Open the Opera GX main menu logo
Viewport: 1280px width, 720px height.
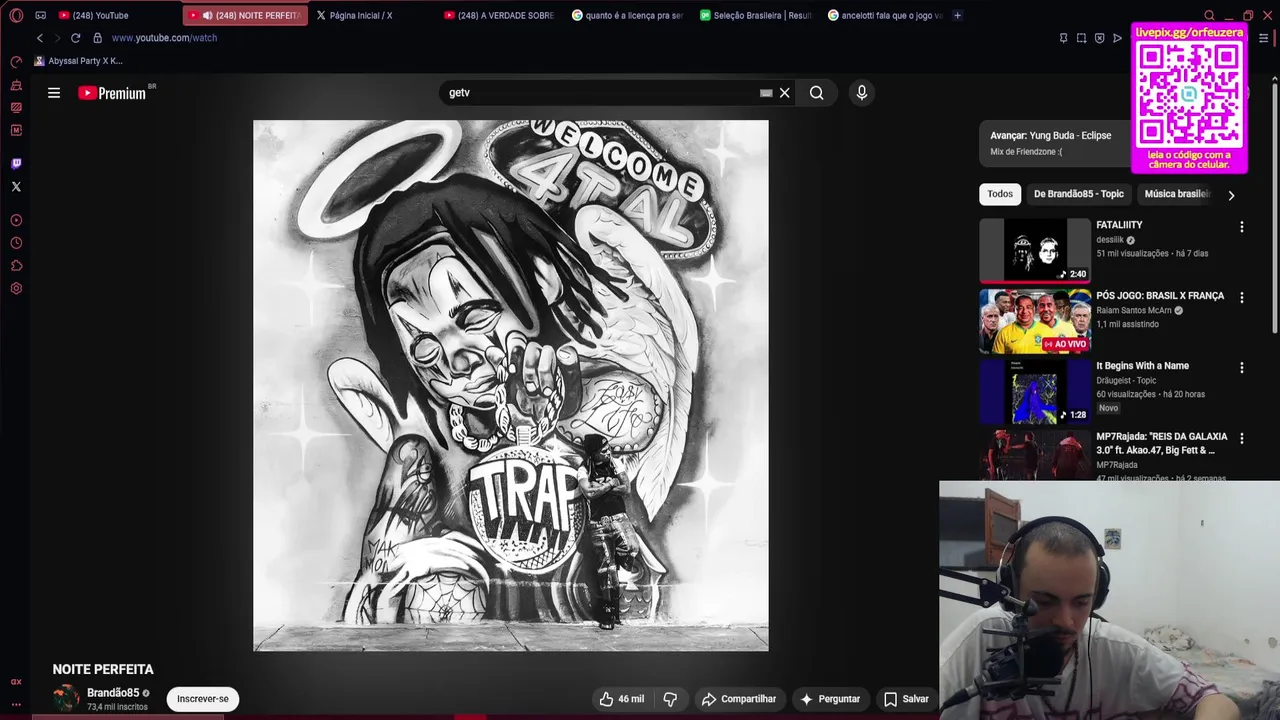[x=16, y=15]
